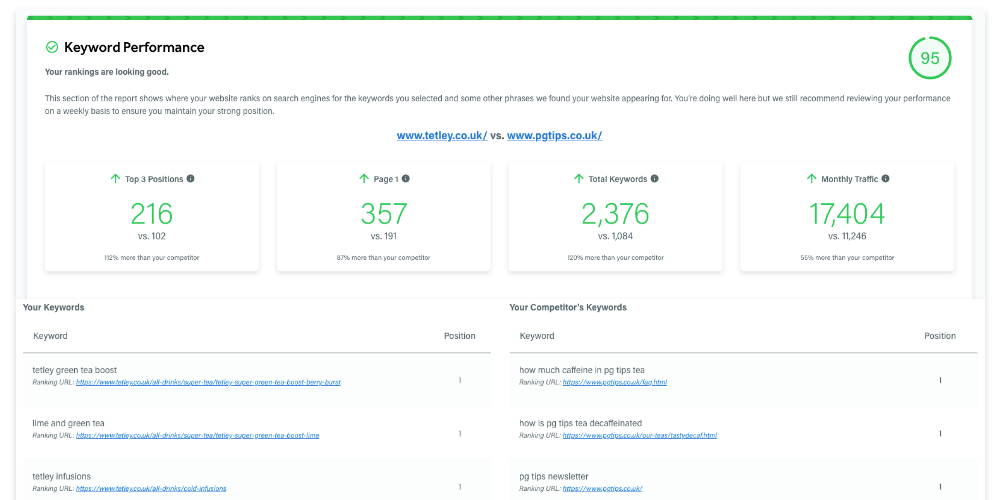
Task: Click position value for lime and green tea
Action: coord(460,434)
